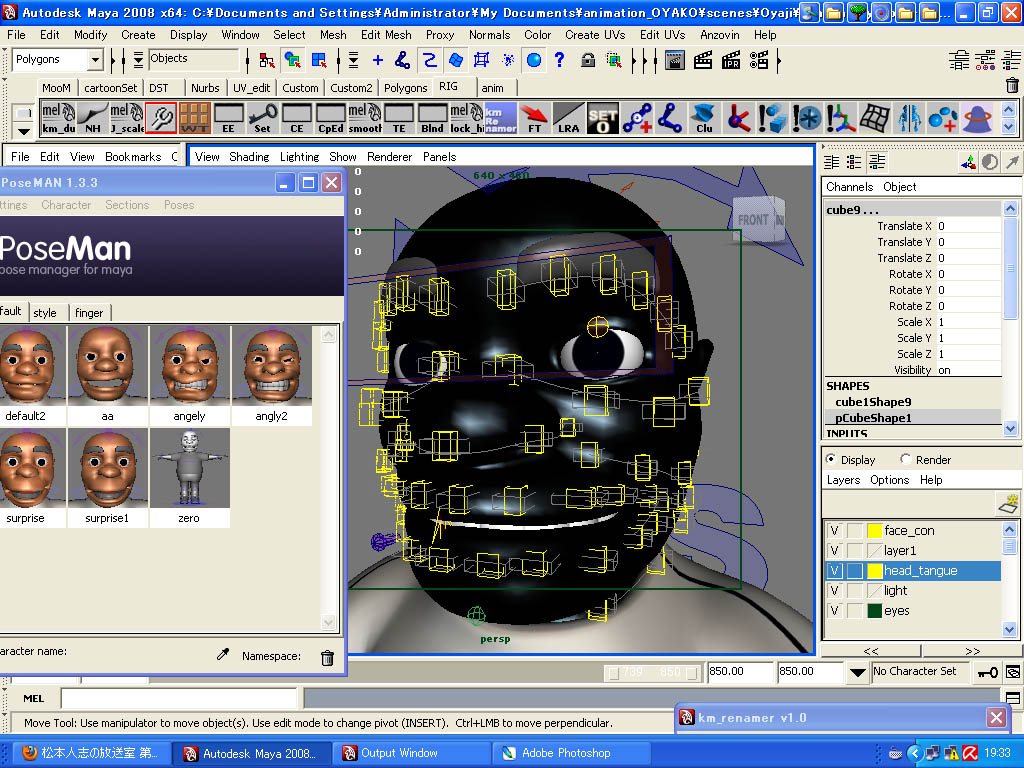
Task: Click the LRA shelf icon
Action: [x=568, y=118]
